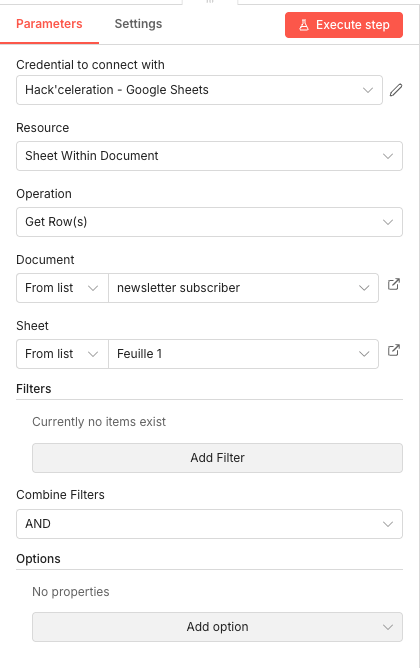The width and height of the screenshot is (420, 668).
Task: Click the flask icon on Execute step
Action: 304,25
